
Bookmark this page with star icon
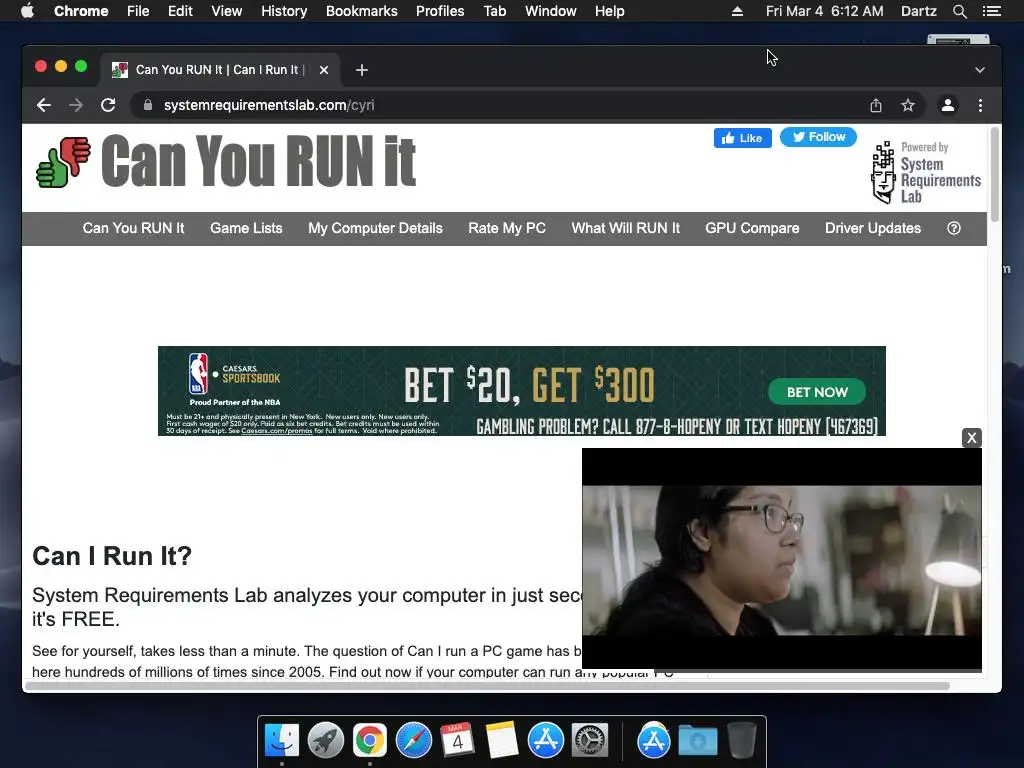[x=908, y=105]
